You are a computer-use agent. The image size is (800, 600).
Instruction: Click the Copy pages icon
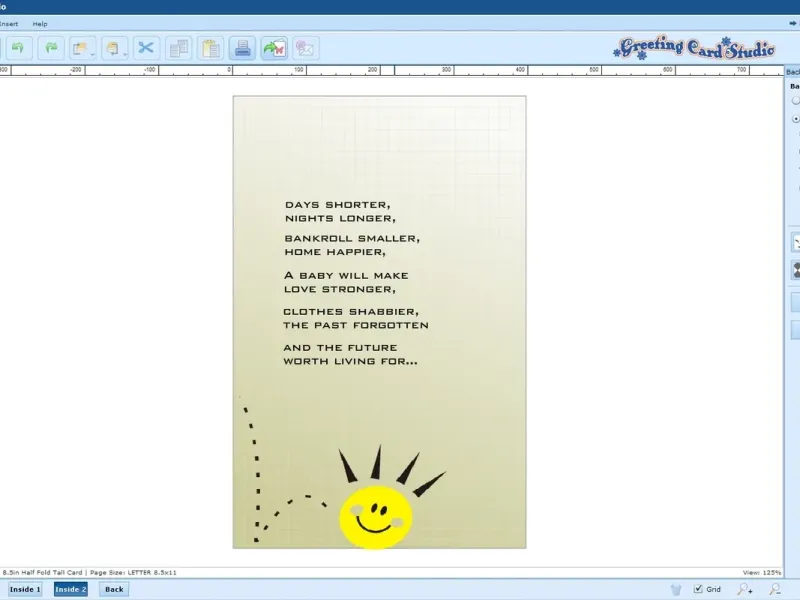point(179,48)
